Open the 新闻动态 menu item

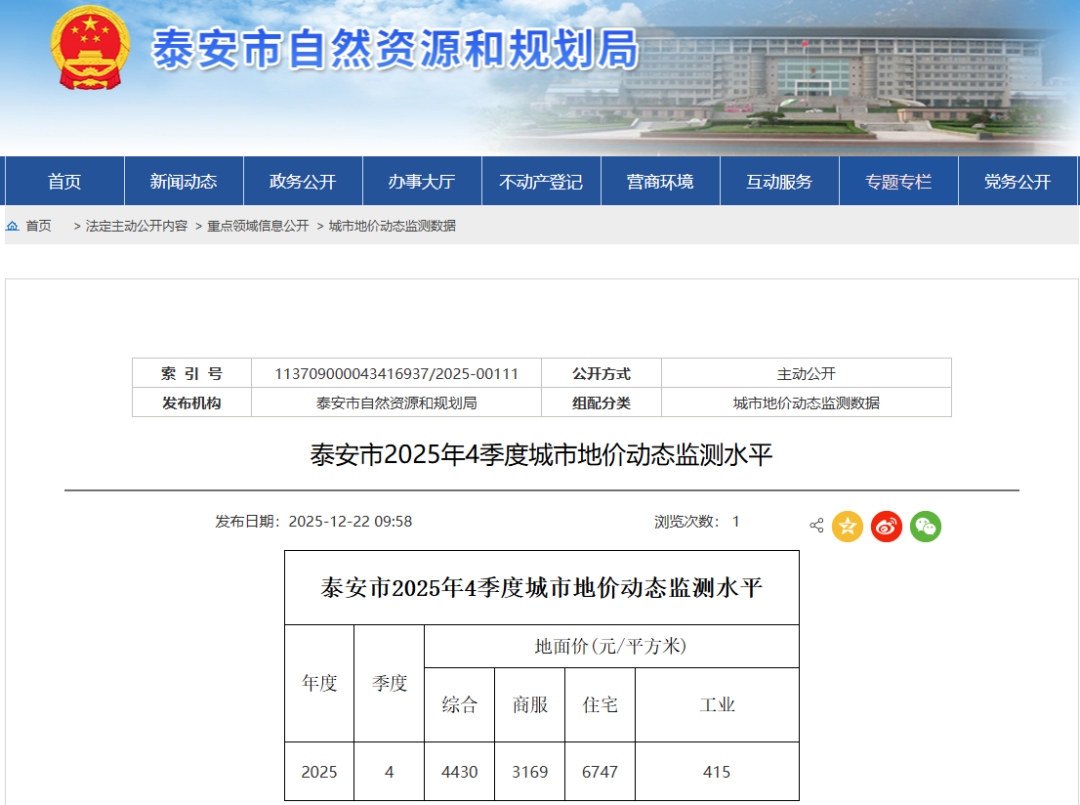coord(183,181)
